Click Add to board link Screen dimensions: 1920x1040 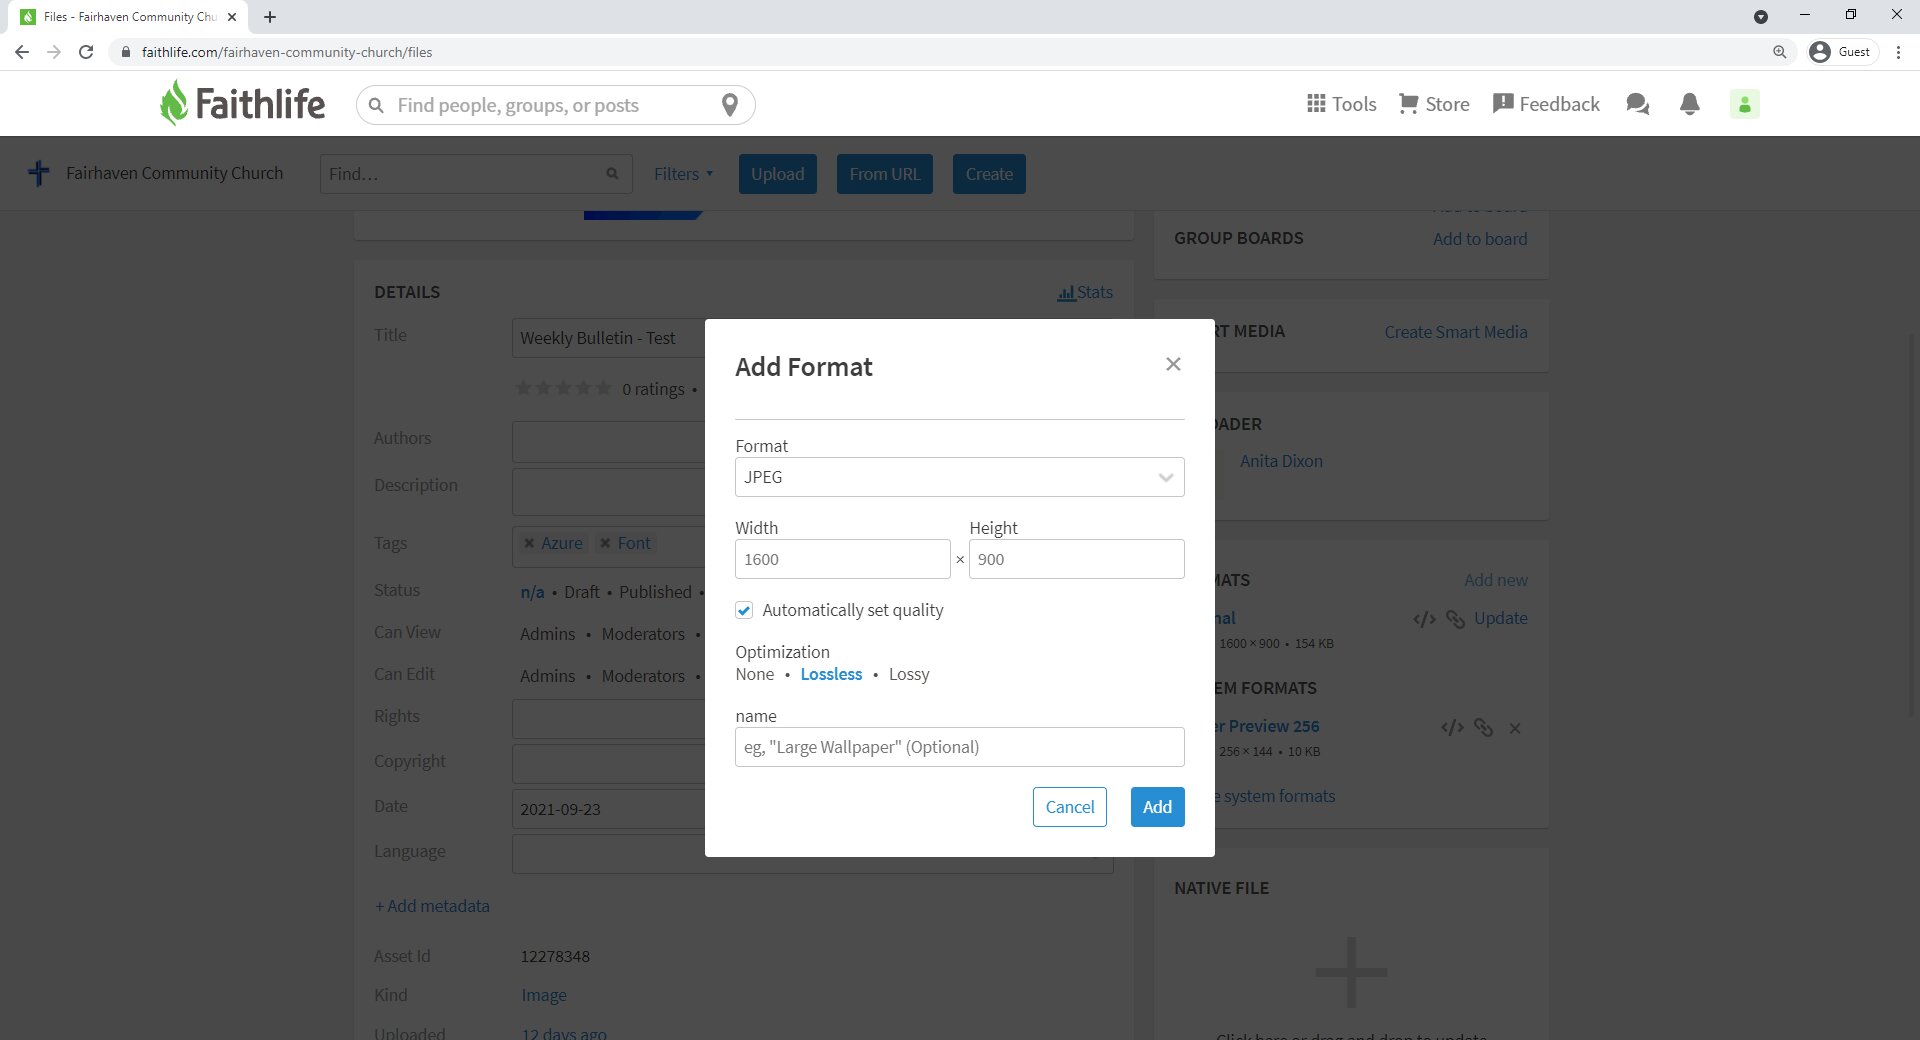pyautogui.click(x=1480, y=239)
